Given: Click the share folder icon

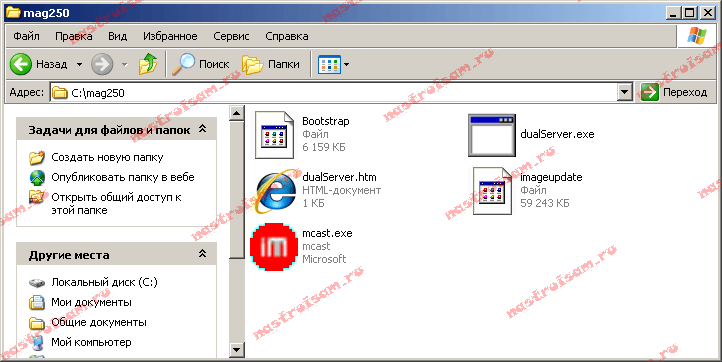Looking at the screenshot, I should coord(37,198).
